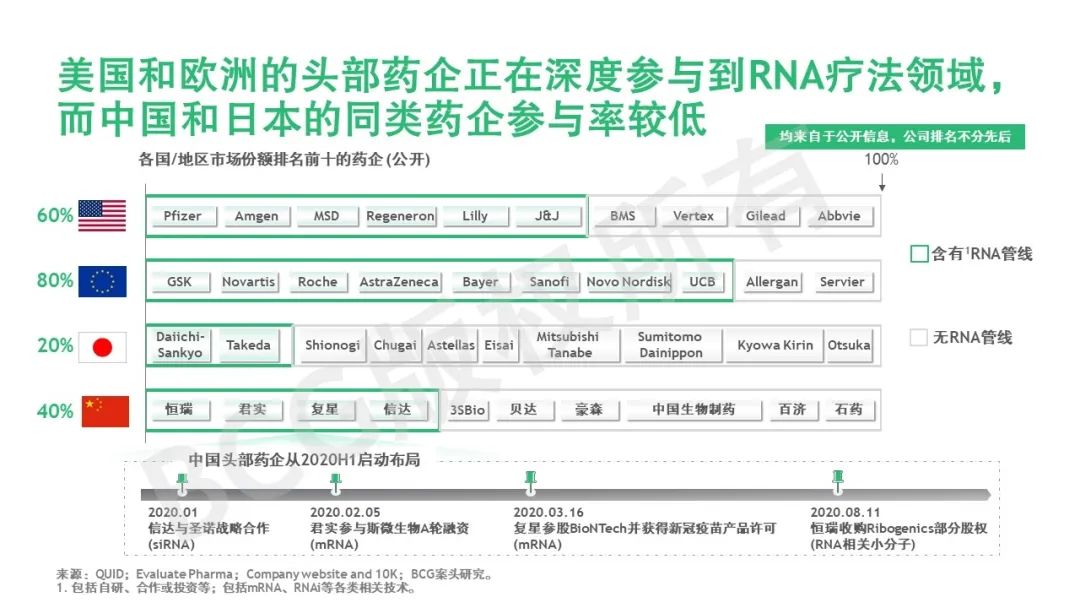This screenshot has width=1080, height=608.
Task: Click the 80% Europe figure
Action: point(54,281)
